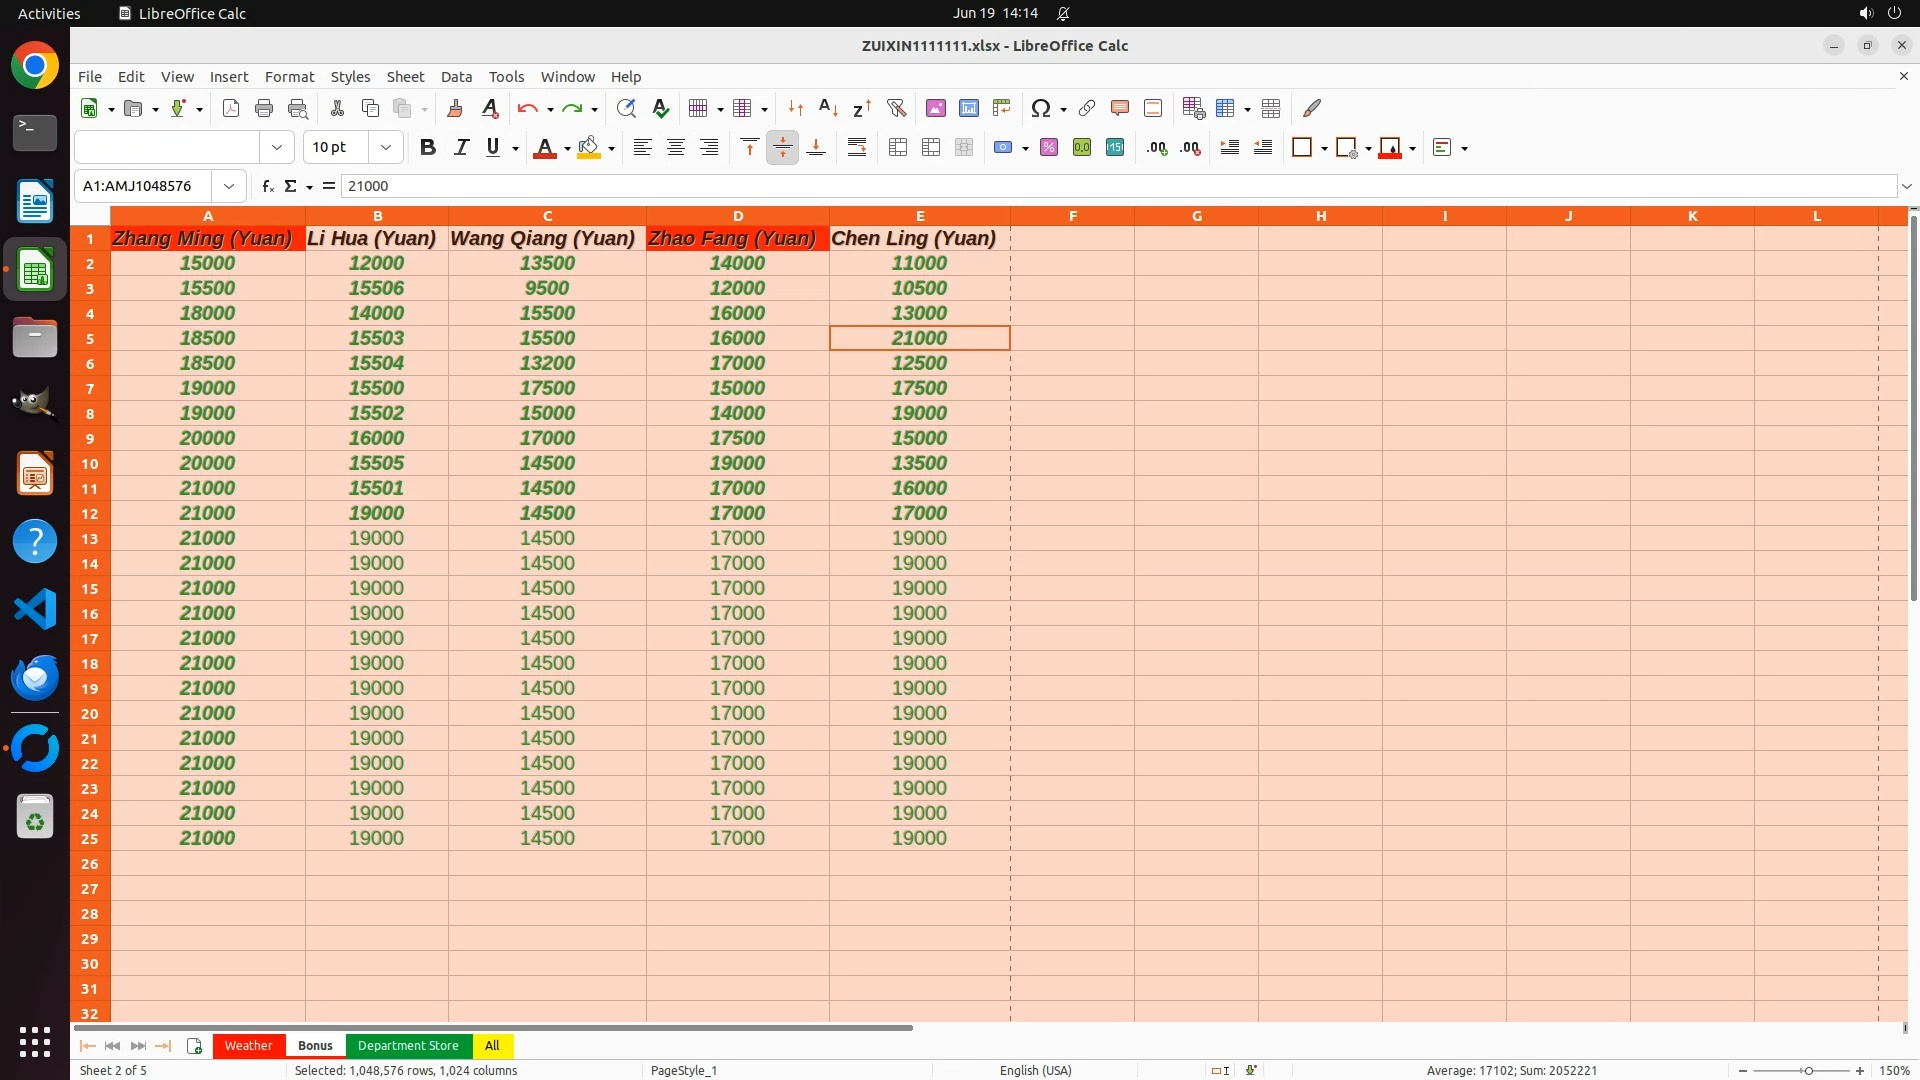1920x1080 pixels.
Task: Click the yellow background color swatch button
Action: 588,148
